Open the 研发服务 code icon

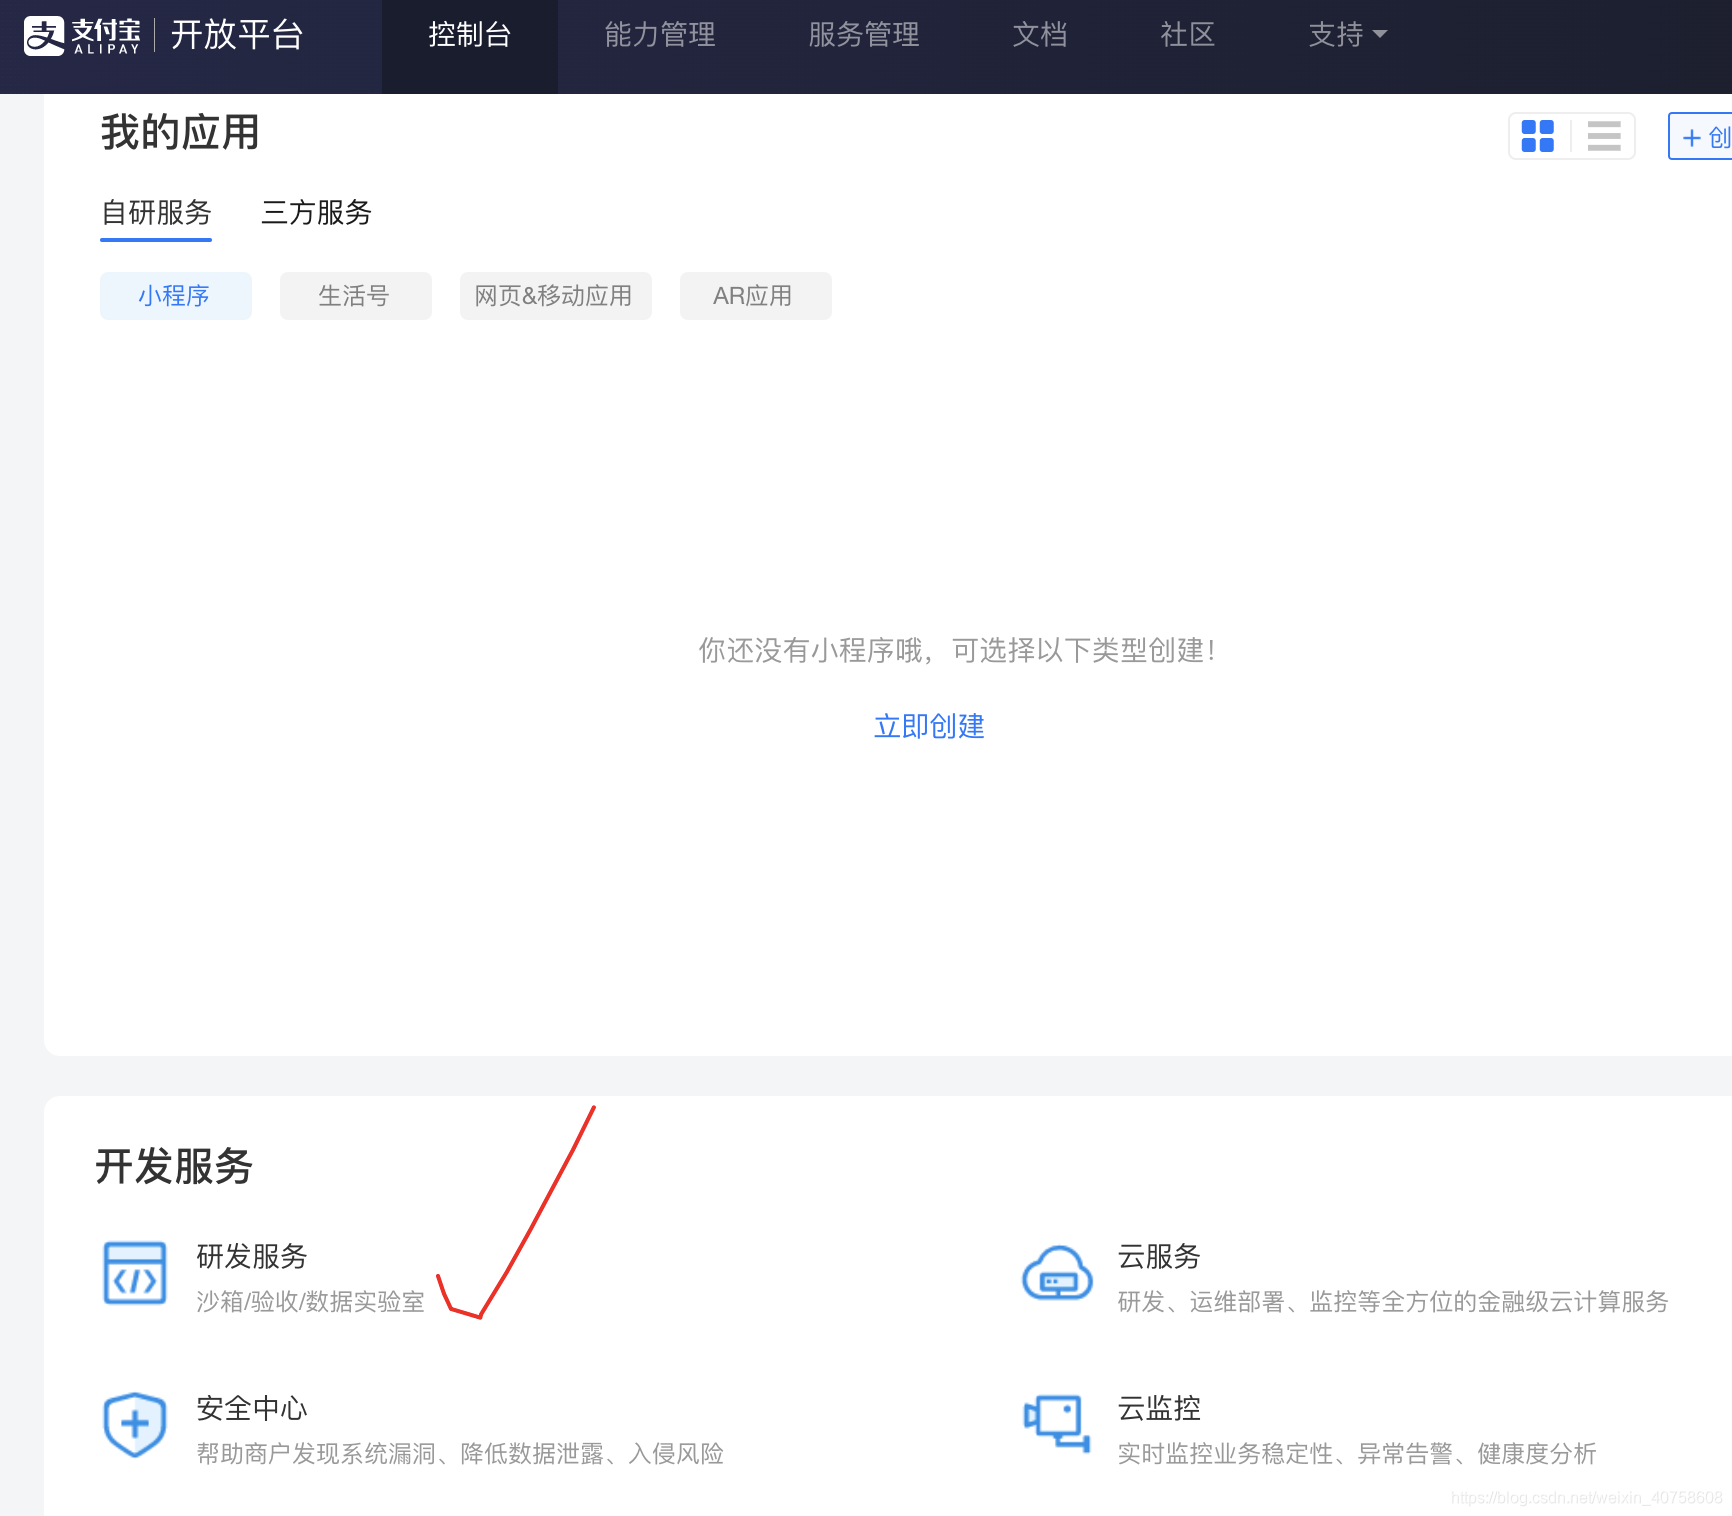pyautogui.click(x=135, y=1273)
